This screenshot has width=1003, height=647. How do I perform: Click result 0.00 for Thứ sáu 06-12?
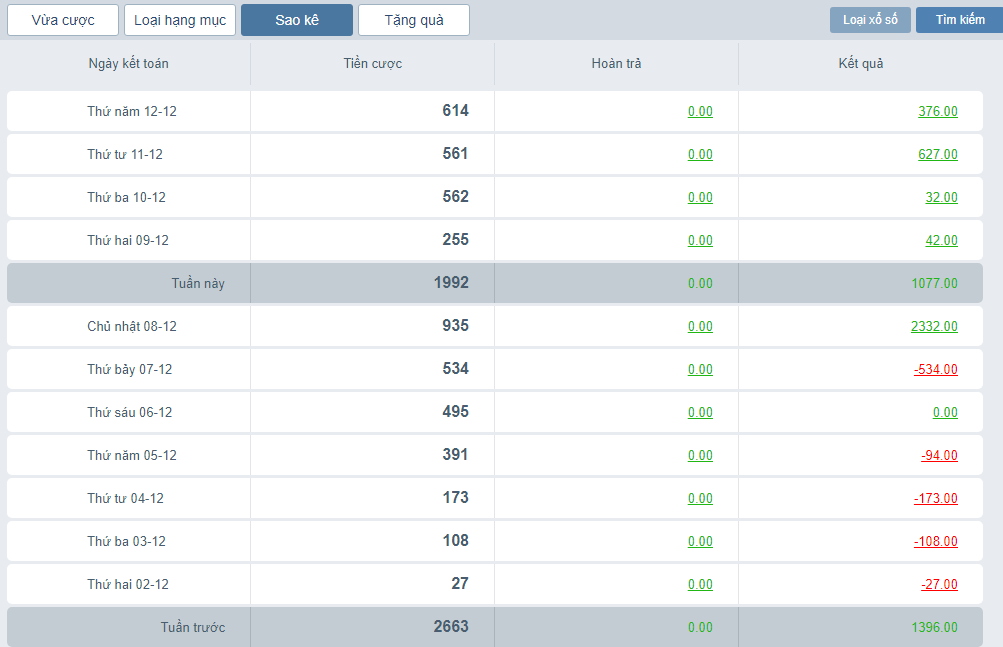point(944,413)
